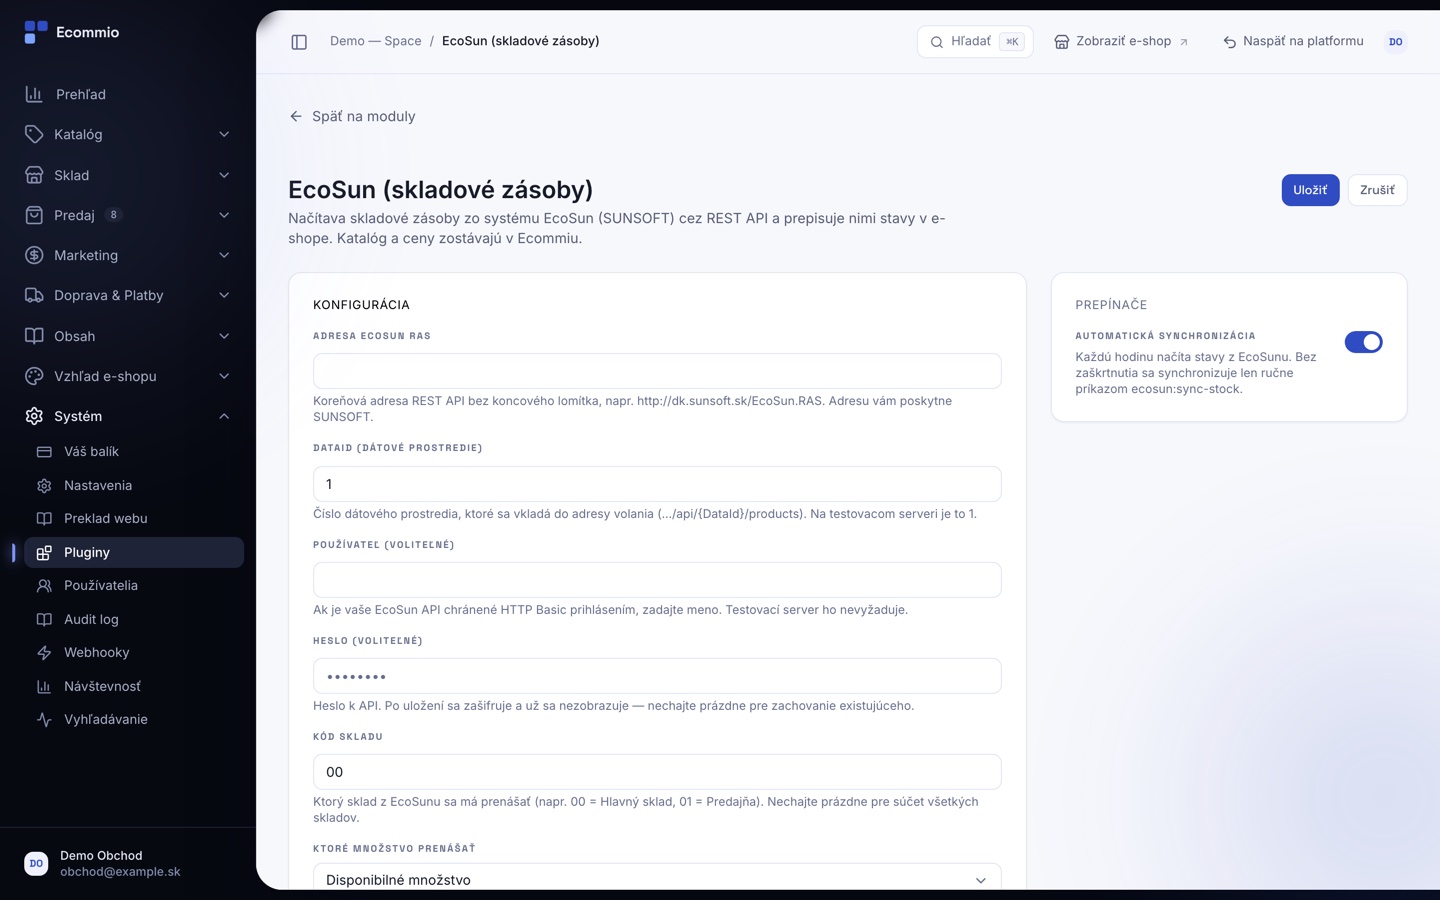Expand the Katalóg menu chevron
The height and width of the screenshot is (900, 1440).
tap(224, 135)
